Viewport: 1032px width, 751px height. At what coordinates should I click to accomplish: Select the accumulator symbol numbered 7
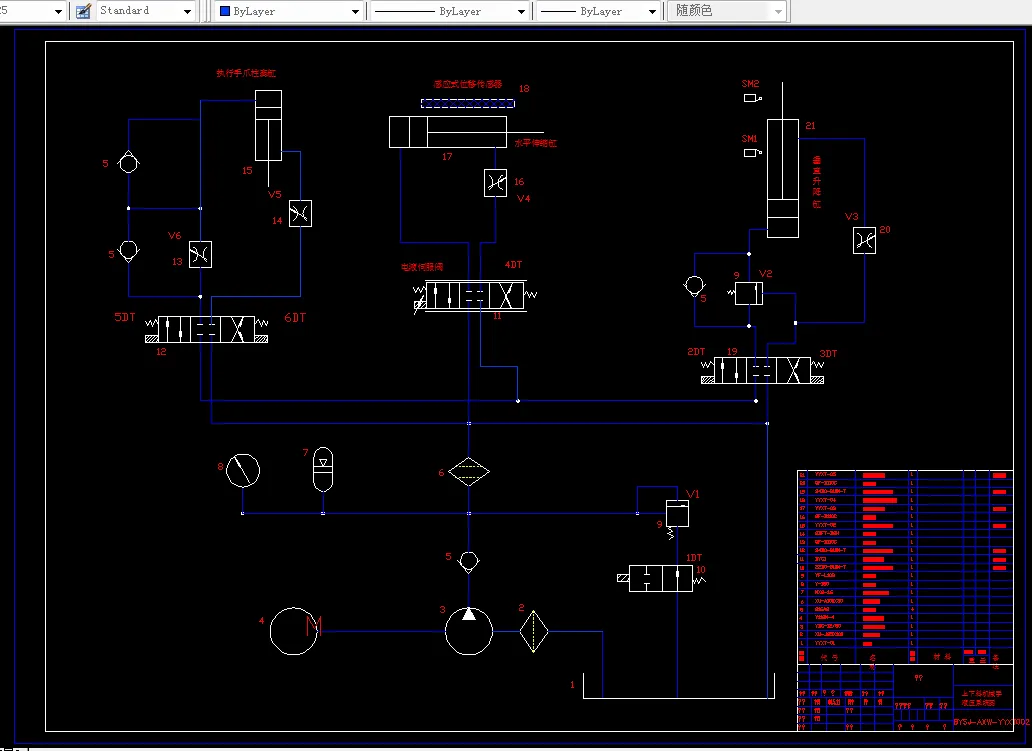322,469
